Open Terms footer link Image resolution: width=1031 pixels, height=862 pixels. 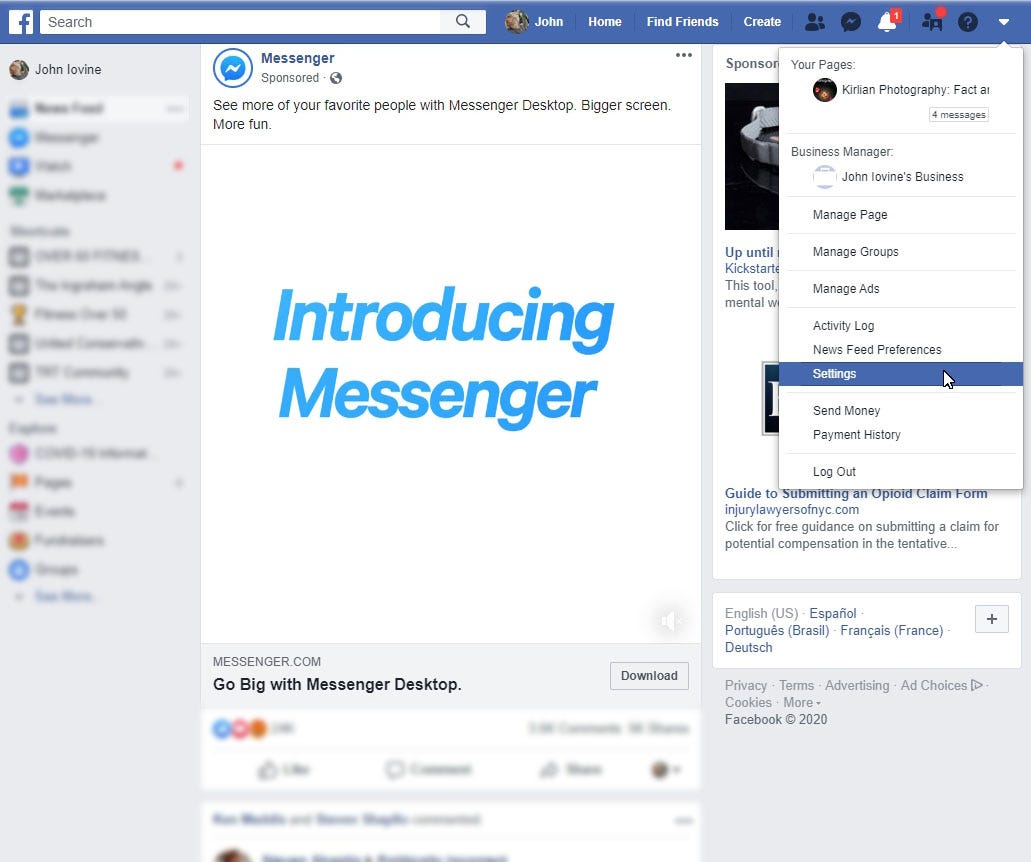click(x=796, y=685)
